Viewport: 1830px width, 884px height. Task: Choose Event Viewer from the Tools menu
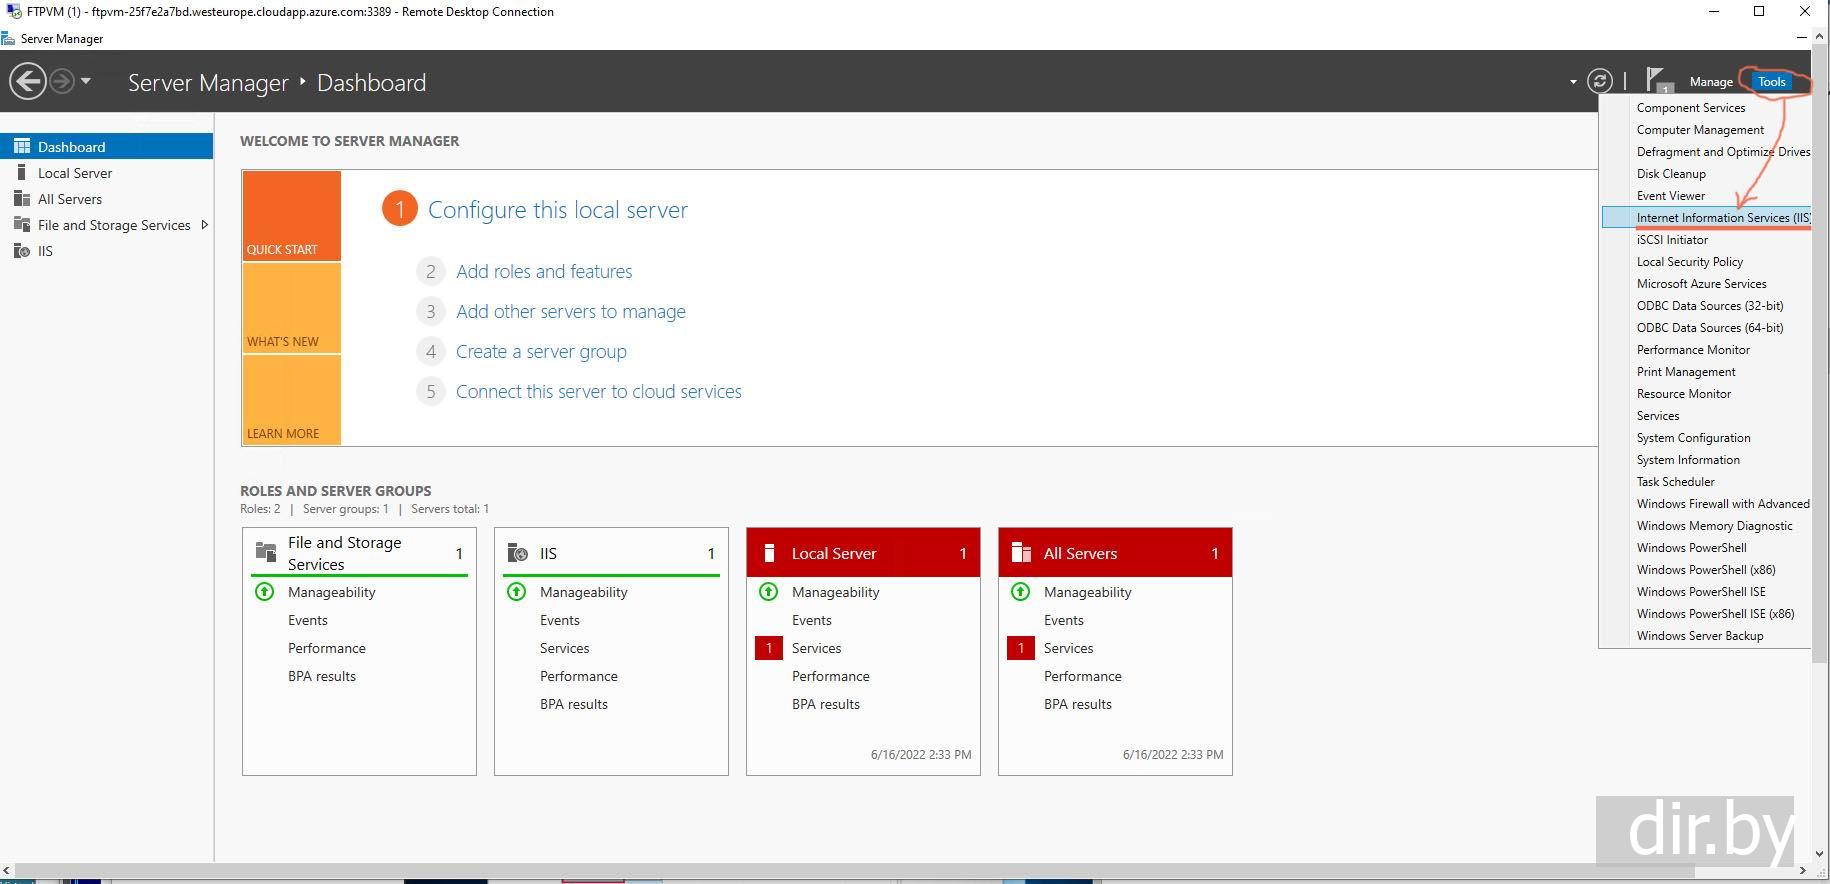[x=1670, y=196]
